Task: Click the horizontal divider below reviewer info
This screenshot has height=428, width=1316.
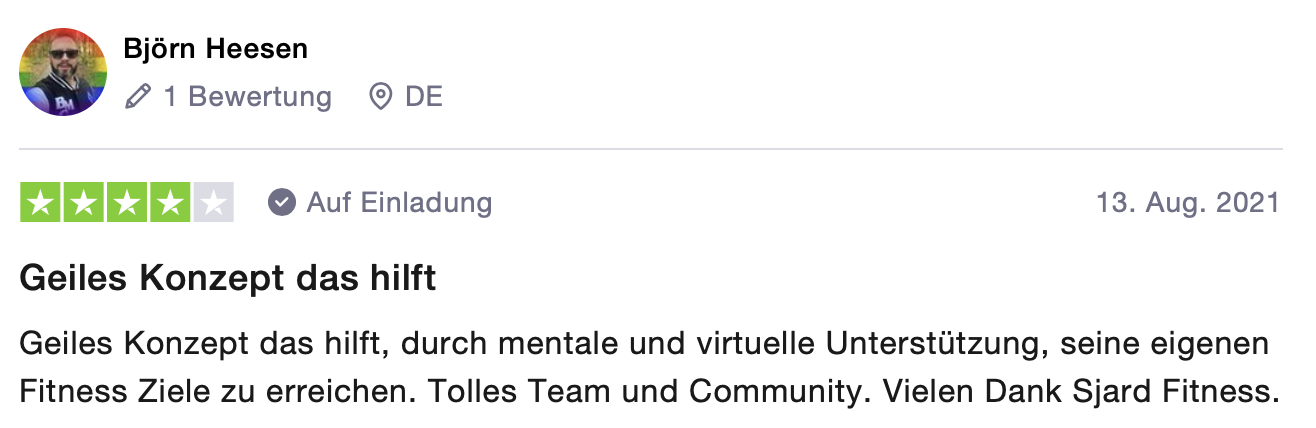Action: point(651,149)
